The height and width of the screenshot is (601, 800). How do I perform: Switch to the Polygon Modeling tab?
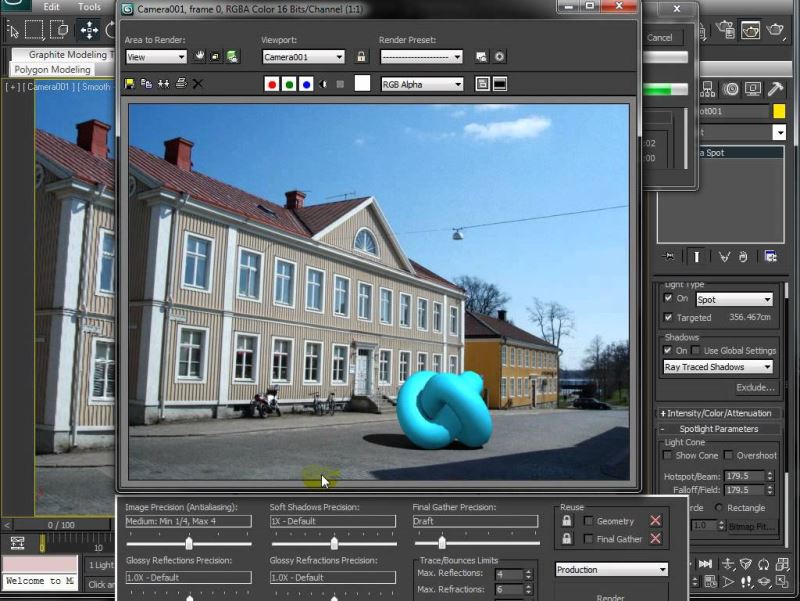pos(52,70)
